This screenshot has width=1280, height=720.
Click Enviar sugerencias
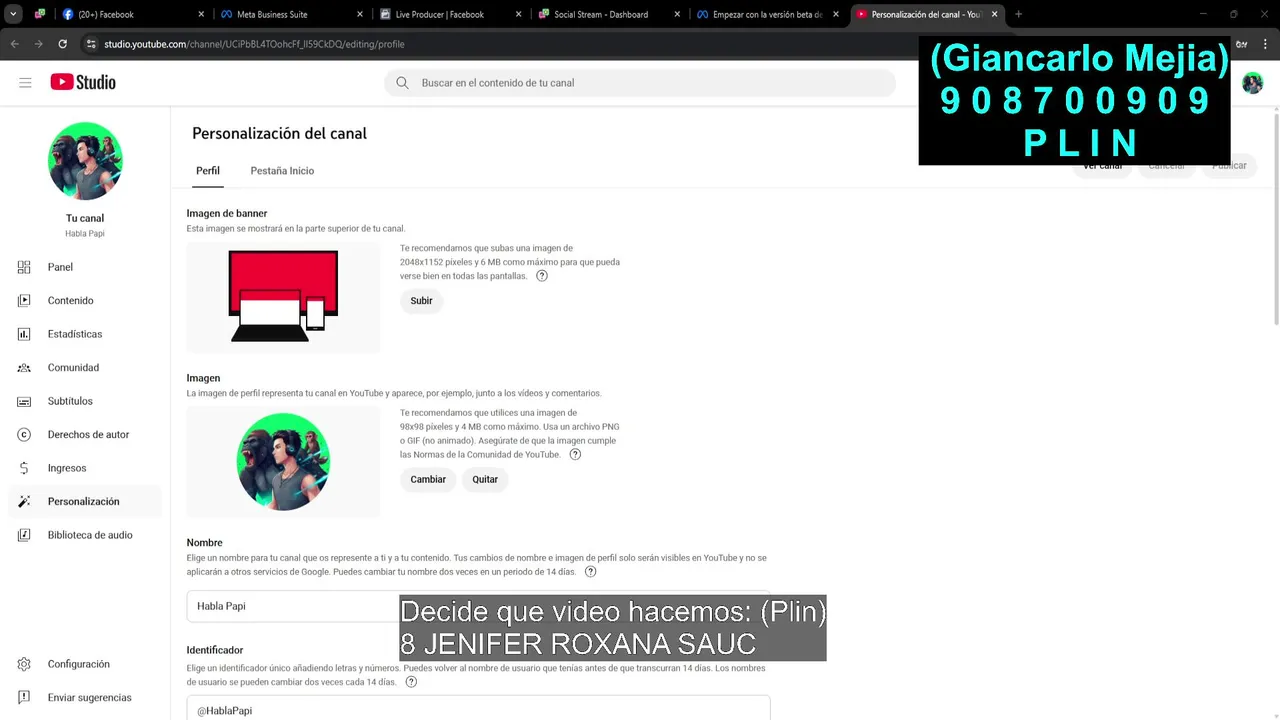pos(85,698)
